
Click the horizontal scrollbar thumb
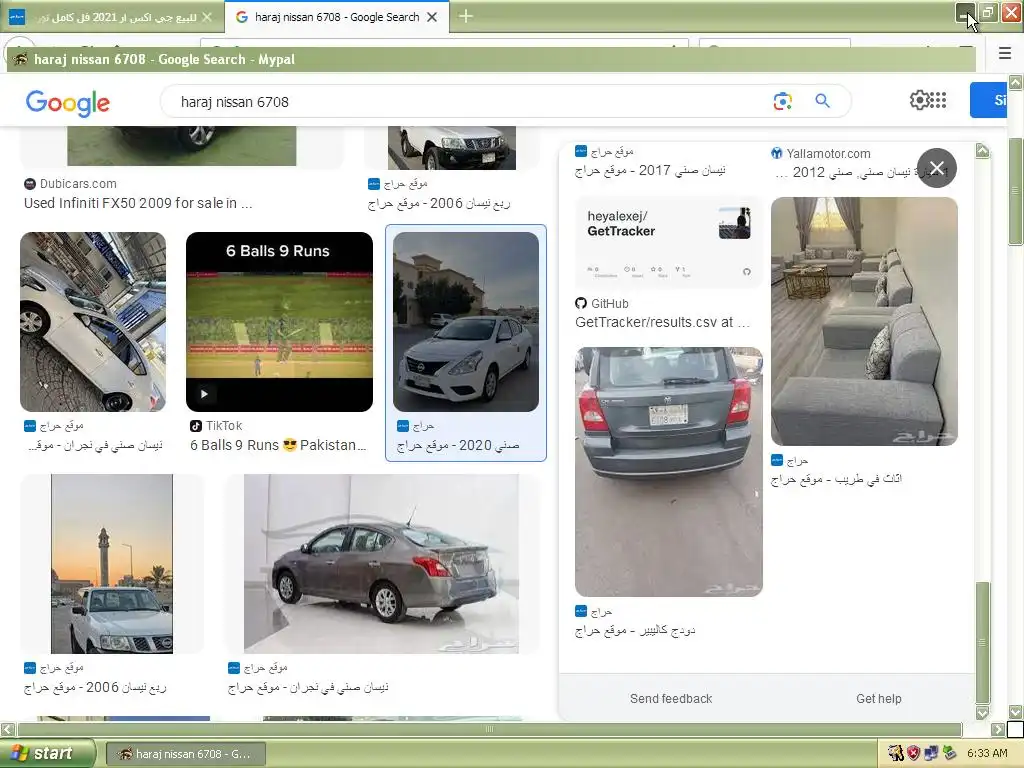coord(489,729)
